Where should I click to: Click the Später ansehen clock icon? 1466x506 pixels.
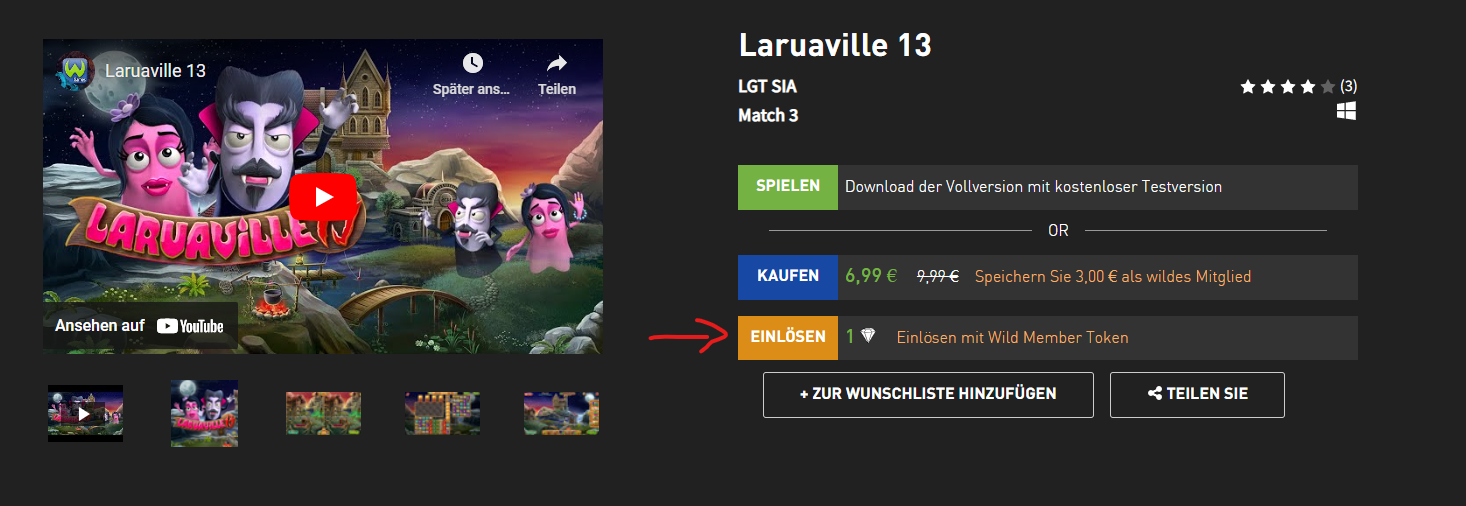point(472,63)
